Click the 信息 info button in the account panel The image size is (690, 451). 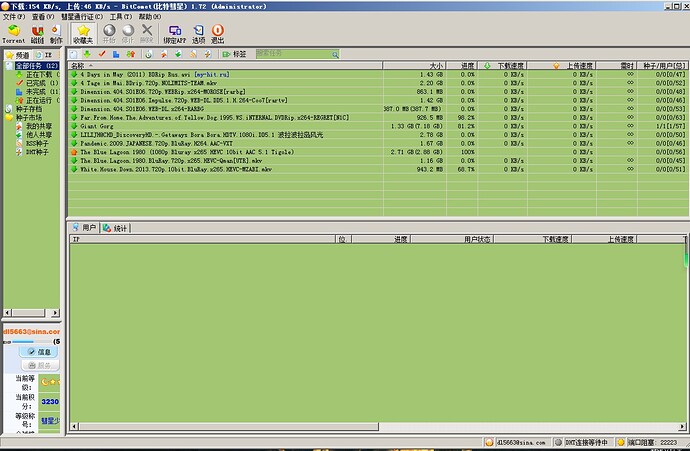38,352
